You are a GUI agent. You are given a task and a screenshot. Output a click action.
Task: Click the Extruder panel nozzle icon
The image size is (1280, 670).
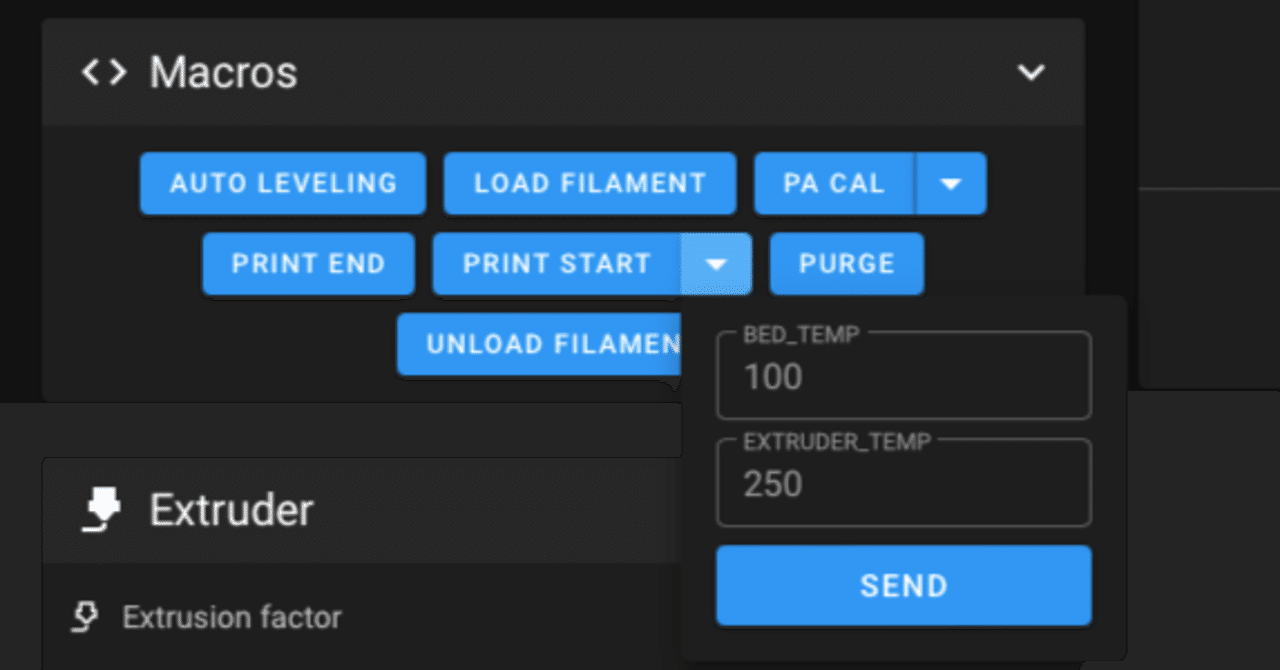point(100,511)
